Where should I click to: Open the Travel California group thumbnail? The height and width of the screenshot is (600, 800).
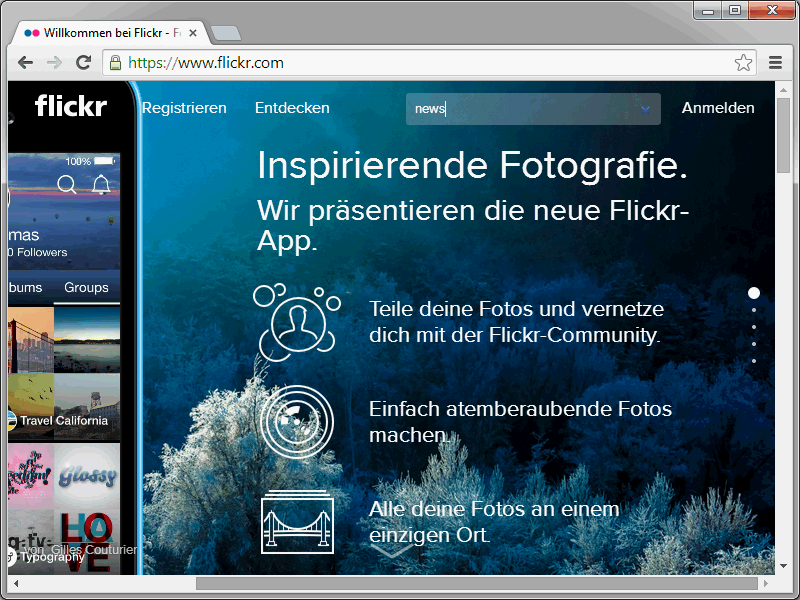64,407
